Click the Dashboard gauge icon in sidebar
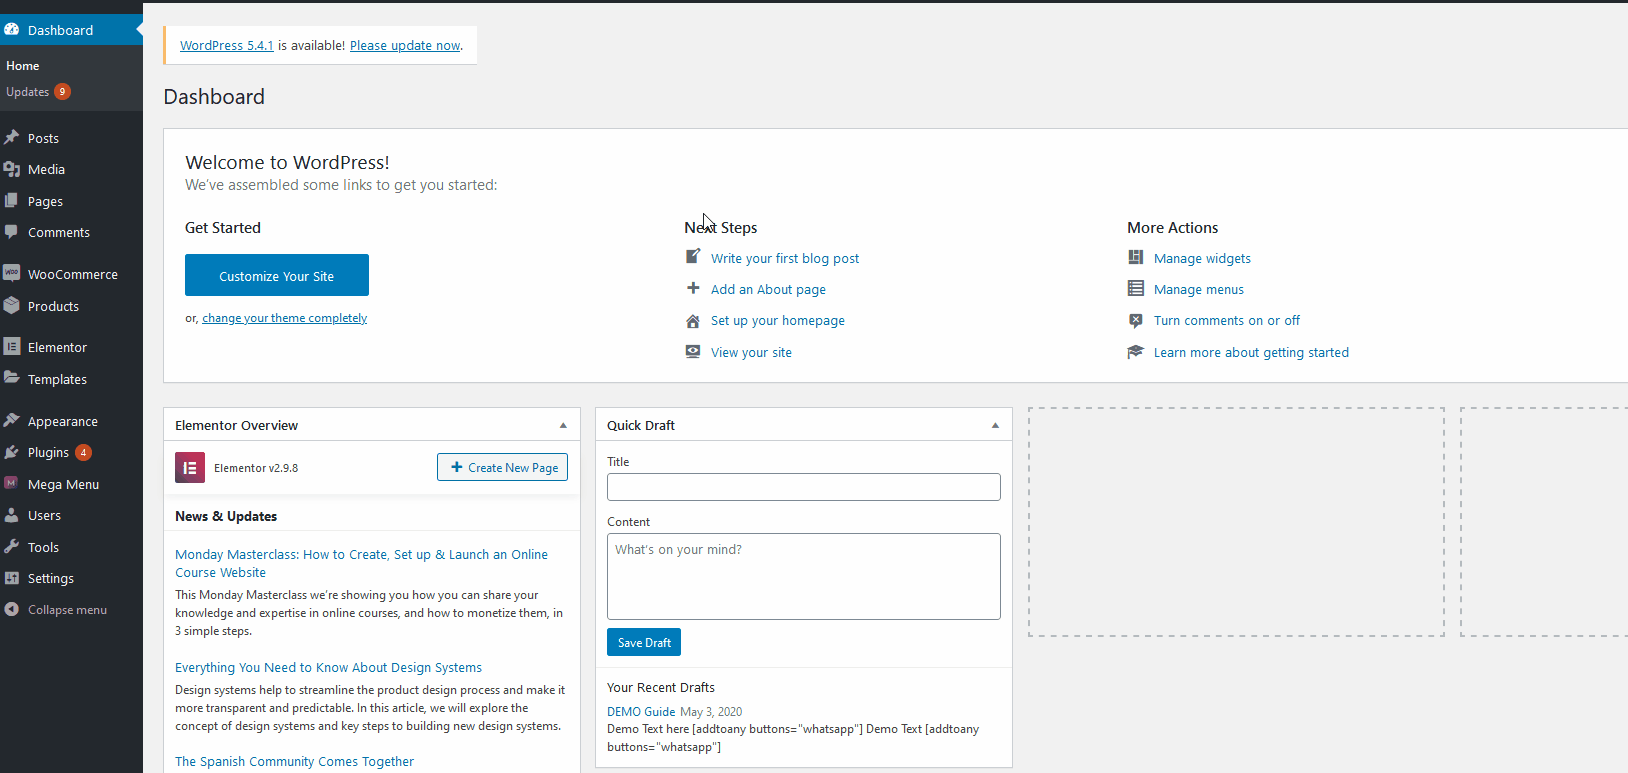 (12, 30)
